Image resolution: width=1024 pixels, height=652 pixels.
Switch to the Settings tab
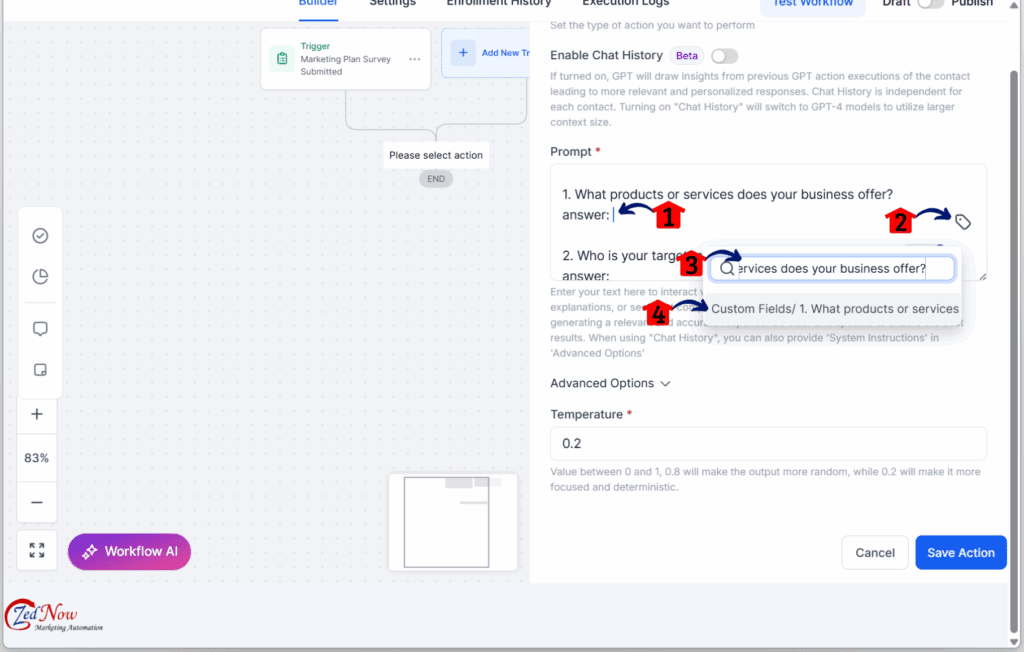pos(392,4)
